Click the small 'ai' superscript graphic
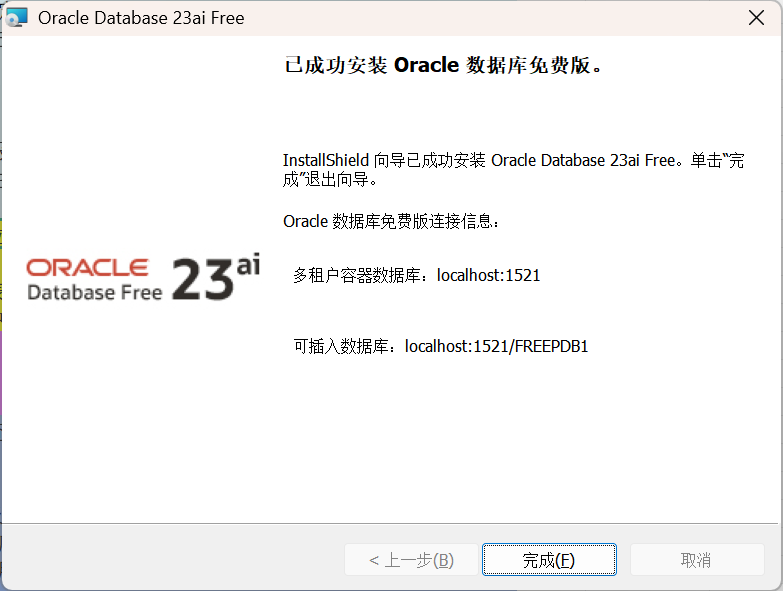 tap(248, 264)
